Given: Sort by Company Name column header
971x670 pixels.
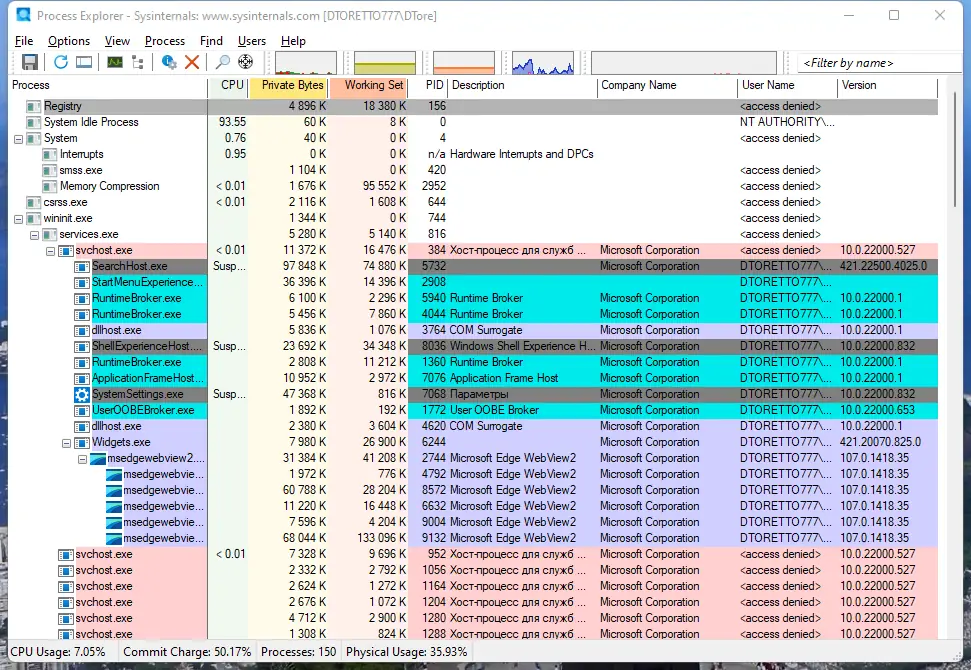Looking at the screenshot, I should (x=668, y=85).
